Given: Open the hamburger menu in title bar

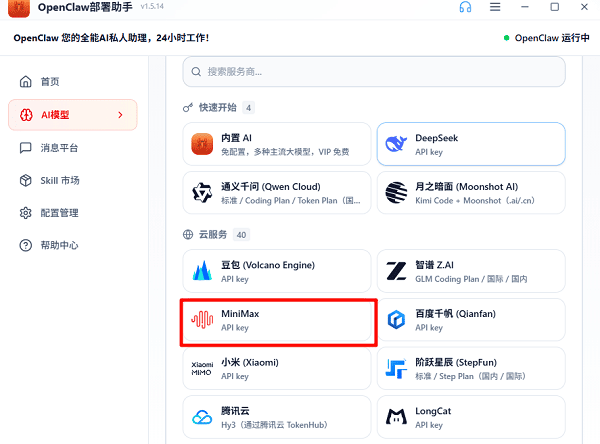Looking at the screenshot, I should 495,7.
